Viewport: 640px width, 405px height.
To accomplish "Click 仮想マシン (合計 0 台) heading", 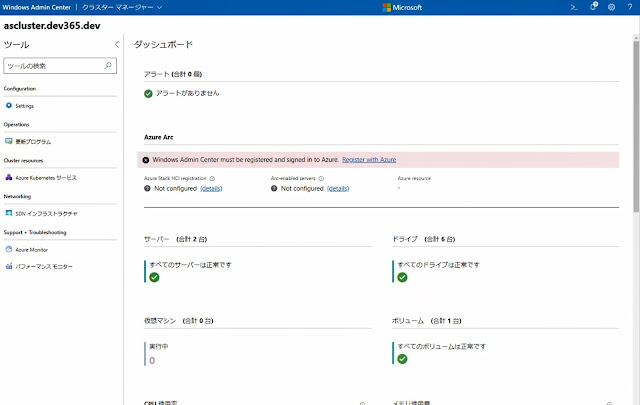I will tap(178, 321).
